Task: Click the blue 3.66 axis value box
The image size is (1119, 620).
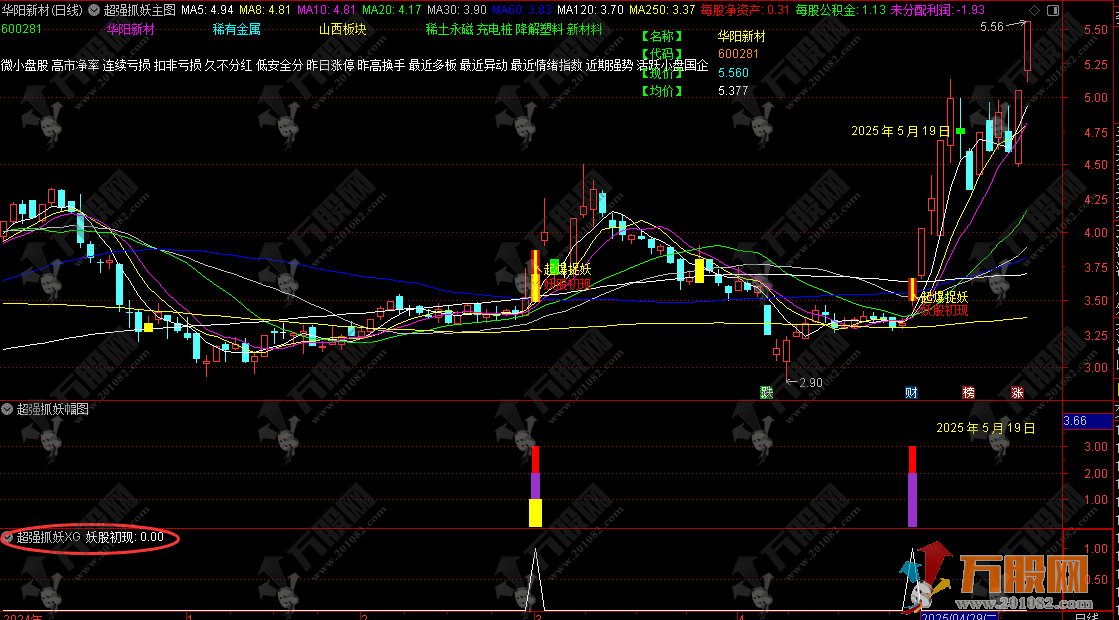Action: point(1088,421)
